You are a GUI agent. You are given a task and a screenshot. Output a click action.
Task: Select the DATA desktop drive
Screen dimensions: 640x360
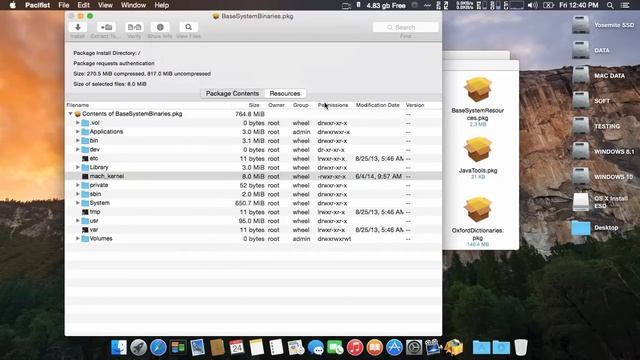coord(580,50)
